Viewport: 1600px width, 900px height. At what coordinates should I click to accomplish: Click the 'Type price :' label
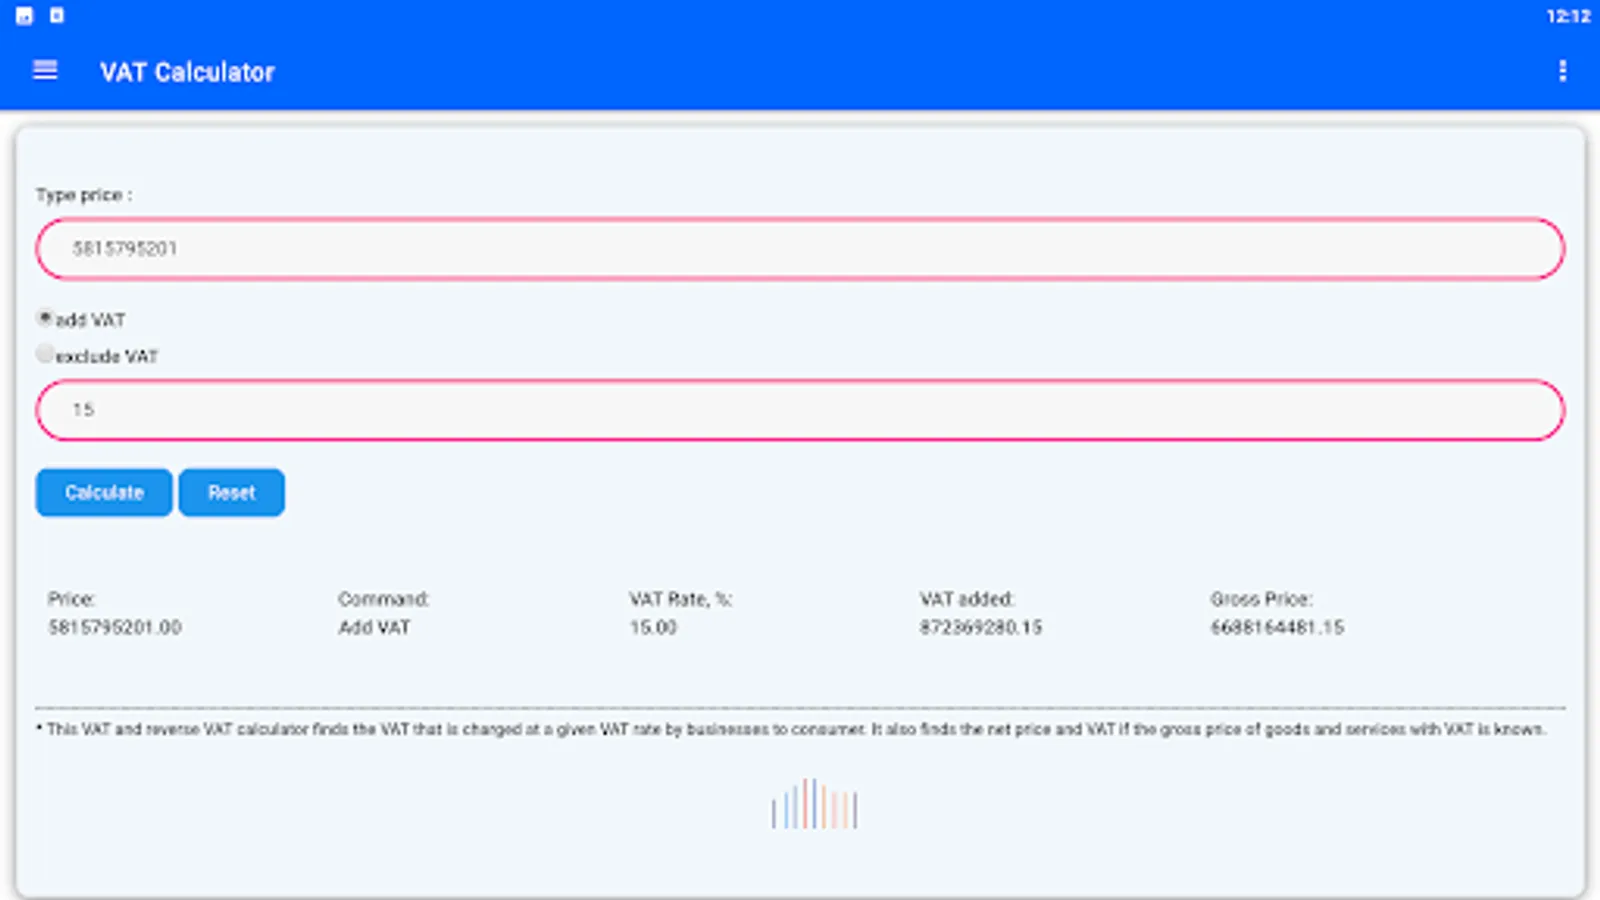(84, 195)
